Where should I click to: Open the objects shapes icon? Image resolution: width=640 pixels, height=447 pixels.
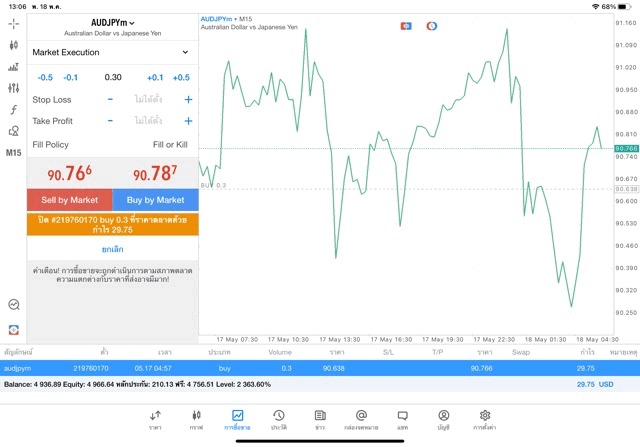[x=13, y=131]
